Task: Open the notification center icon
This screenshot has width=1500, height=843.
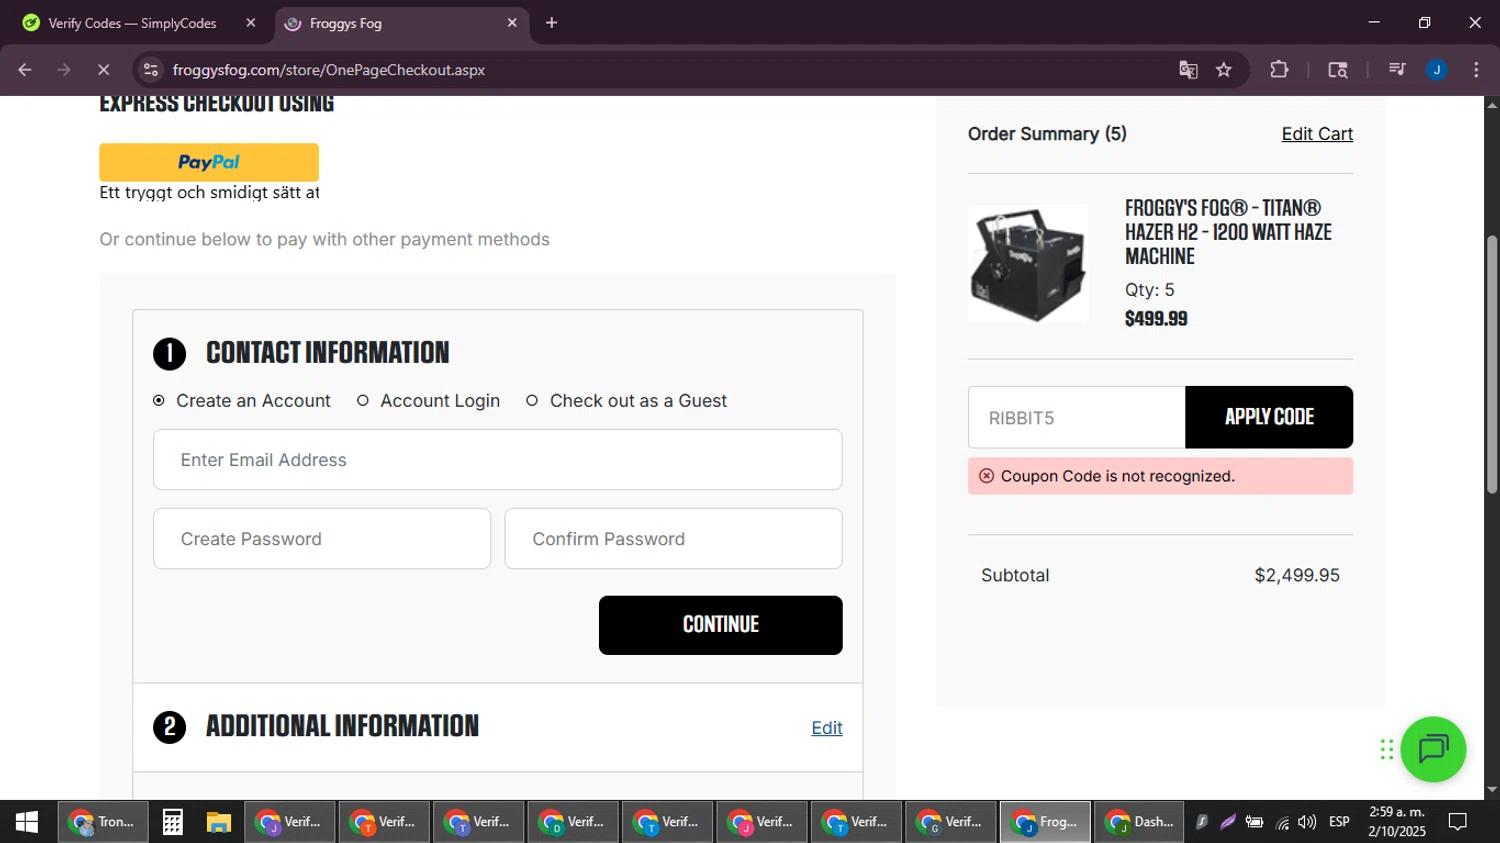Action: [x=1458, y=822]
